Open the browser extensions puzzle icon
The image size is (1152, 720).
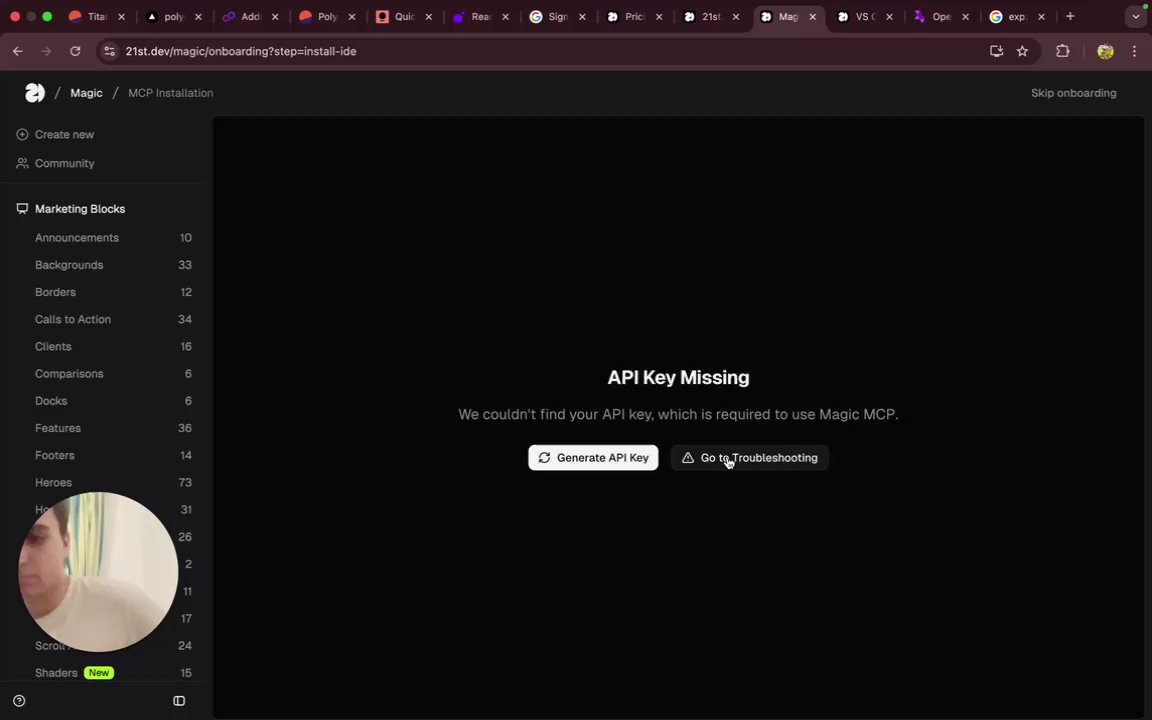point(1062,51)
